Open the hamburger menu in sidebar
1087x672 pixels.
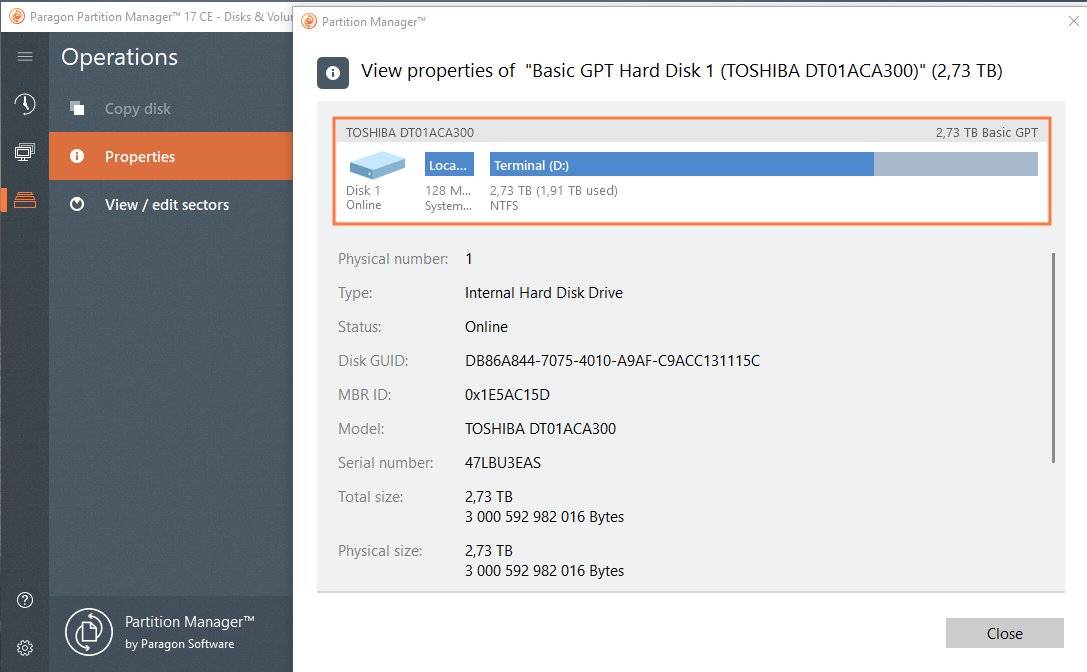25,56
